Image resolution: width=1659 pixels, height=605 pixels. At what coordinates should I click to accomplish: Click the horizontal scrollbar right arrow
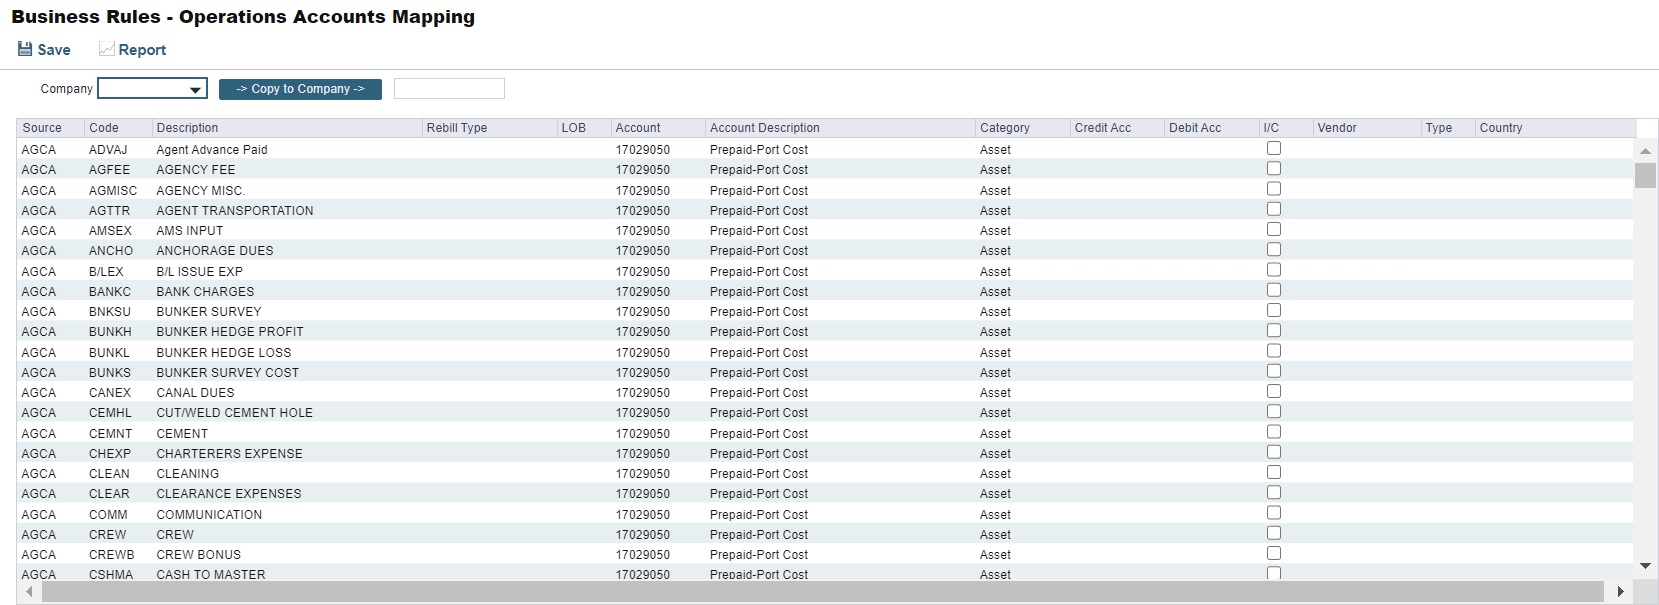coord(1621,592)
